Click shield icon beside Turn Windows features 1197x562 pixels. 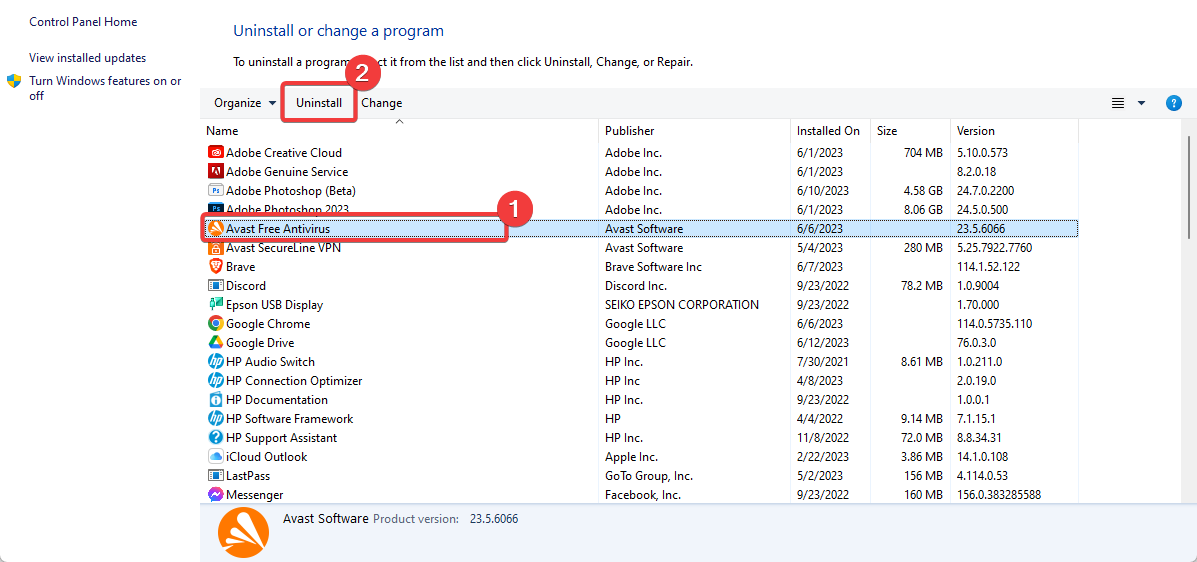(14, 81)
